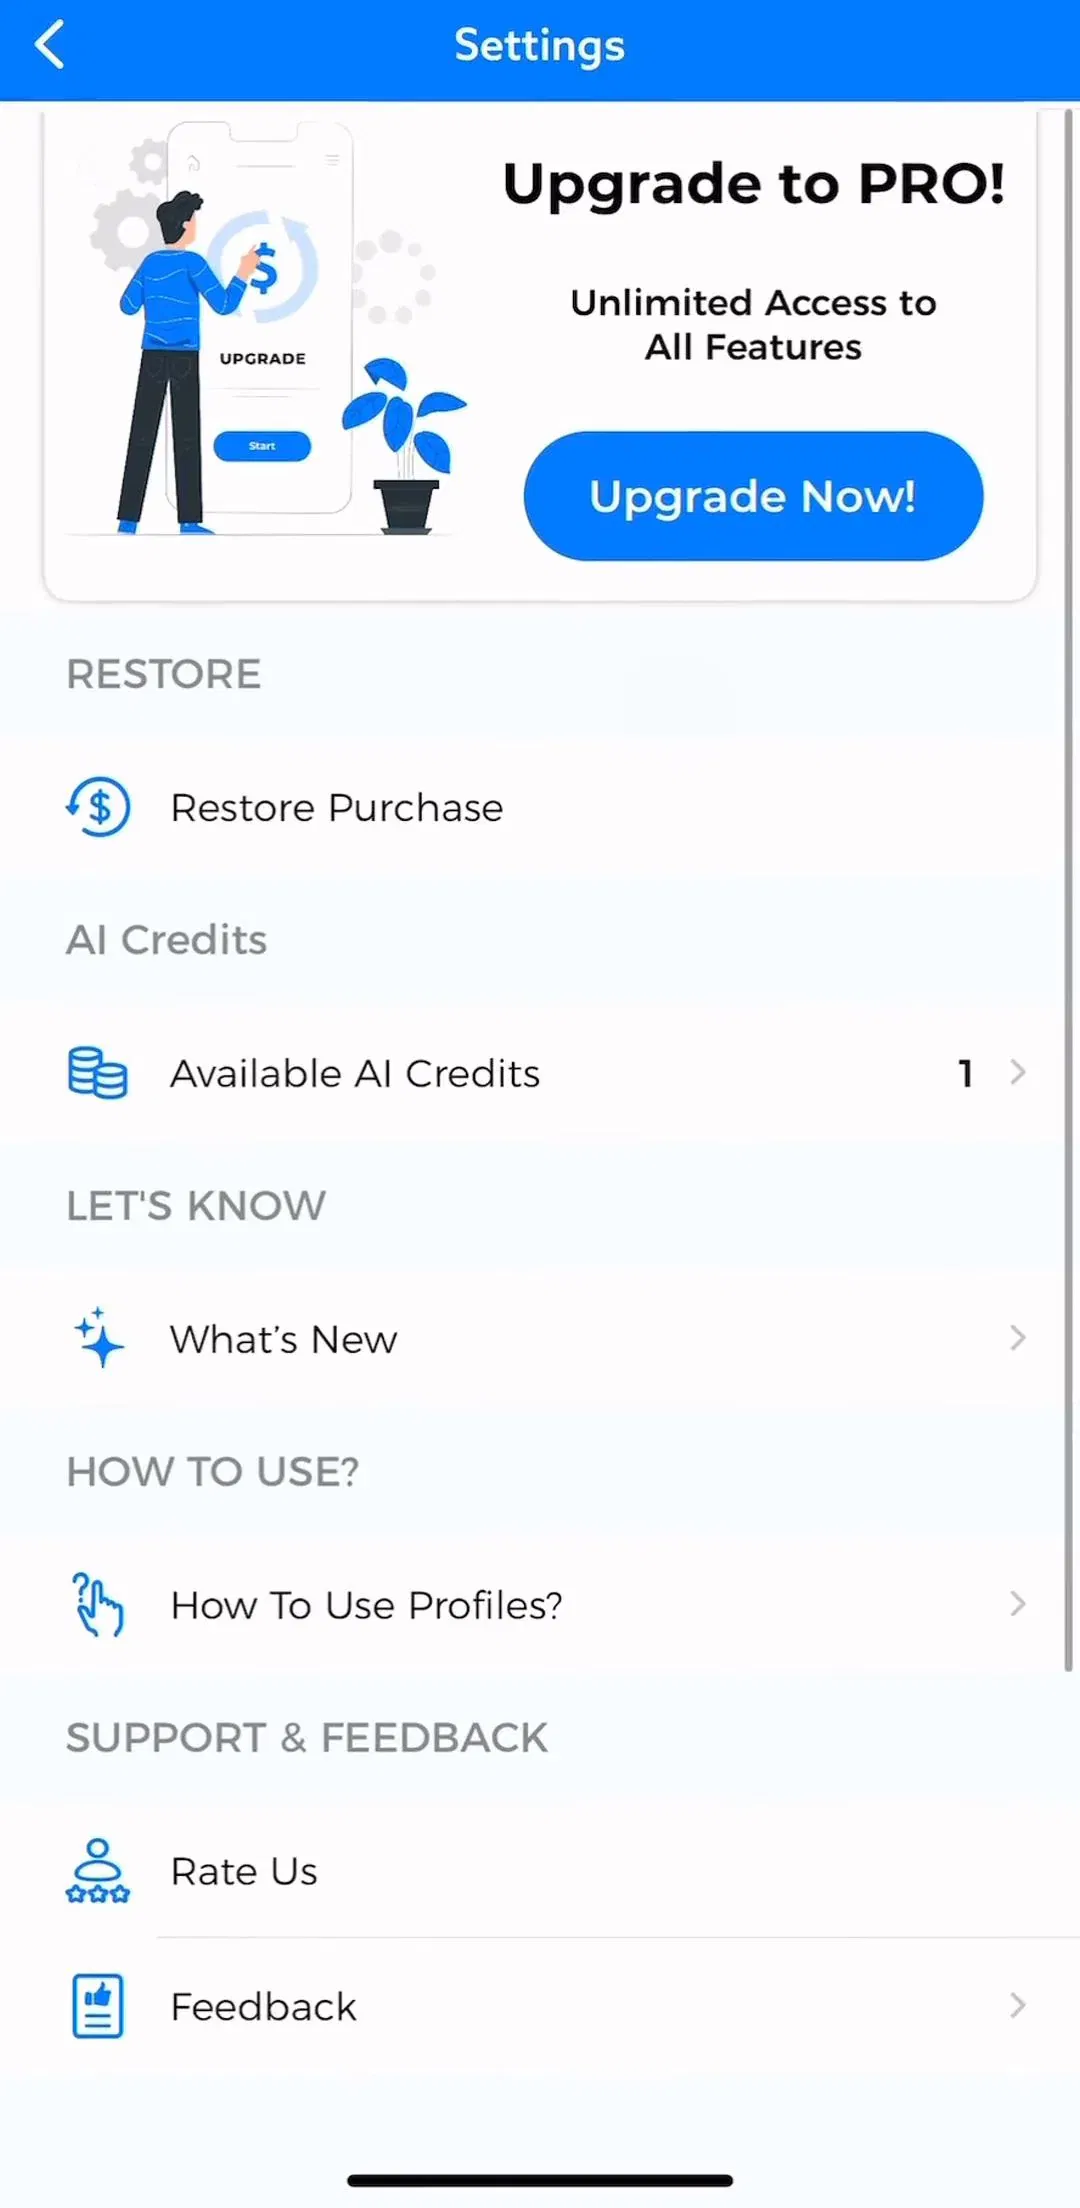Screen dimensions: 1080x2208
Task: Tap the Feedback thumbs-up document icon
Action: 98,2006
